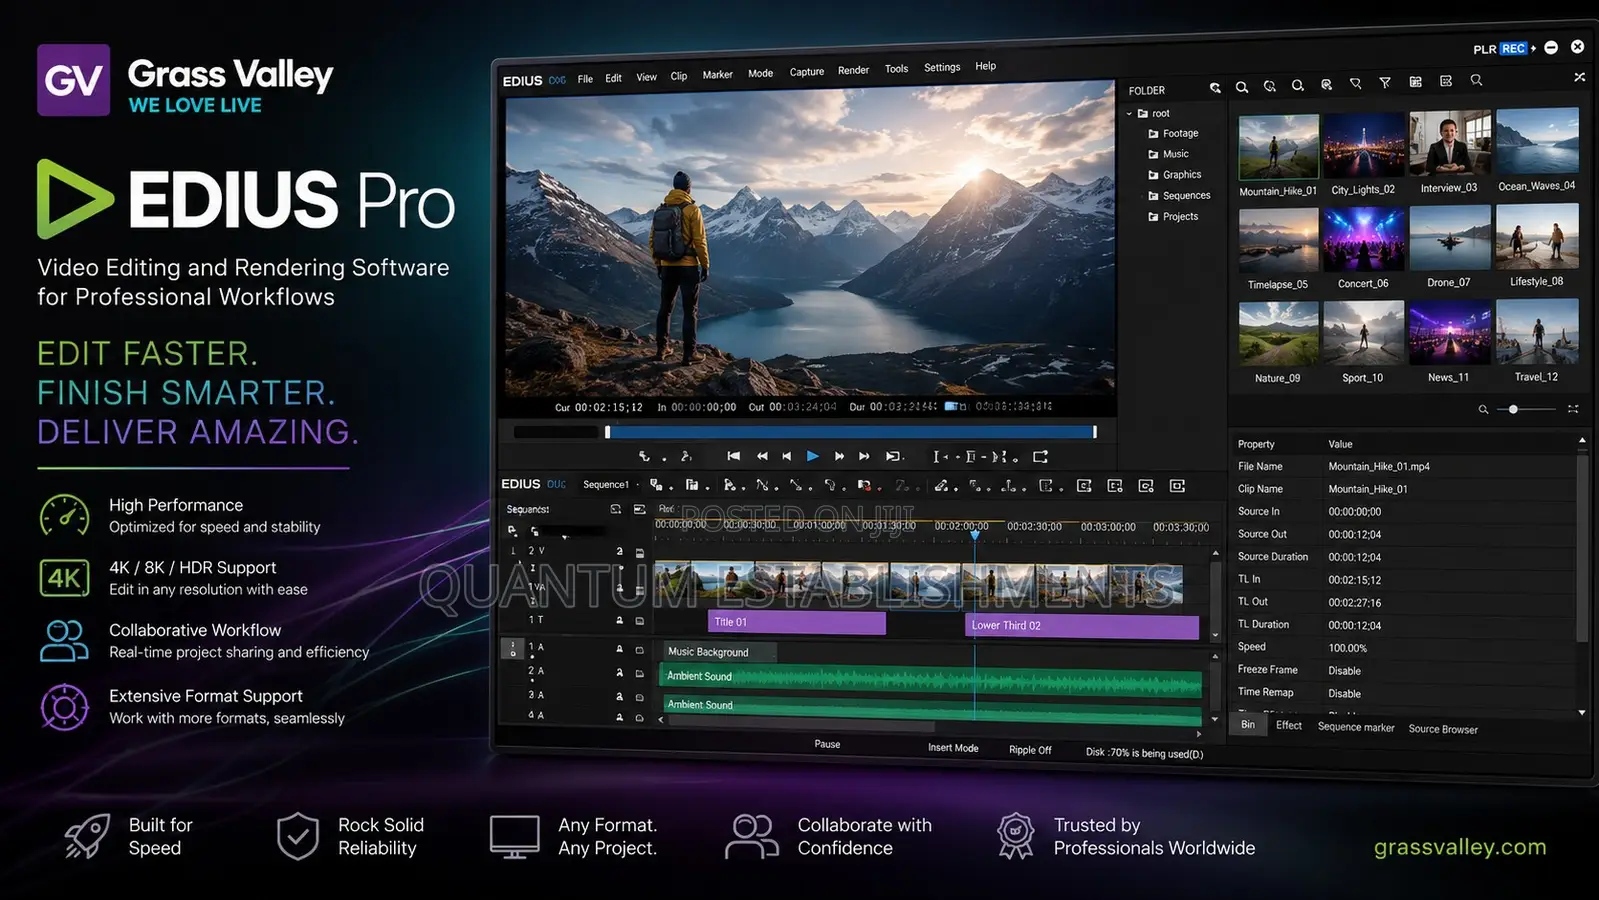Select the Music folder
Viewport: 1599px width, 900px height.
click(x=1168, y=154)
